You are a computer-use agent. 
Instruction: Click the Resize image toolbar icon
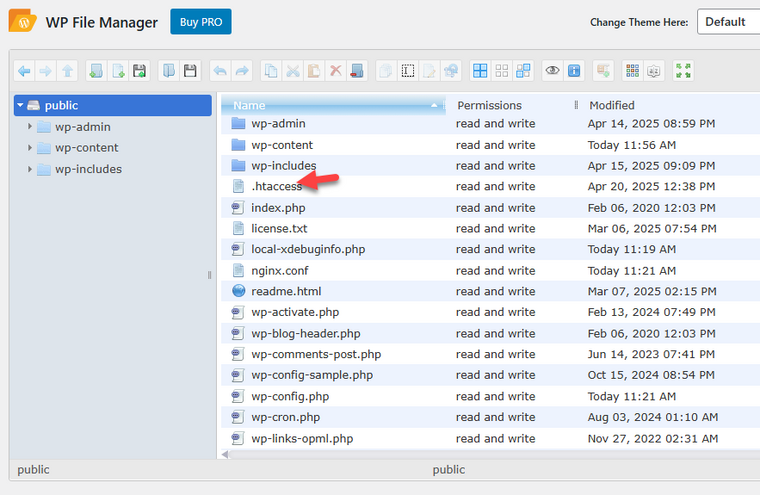pos(451,71)
